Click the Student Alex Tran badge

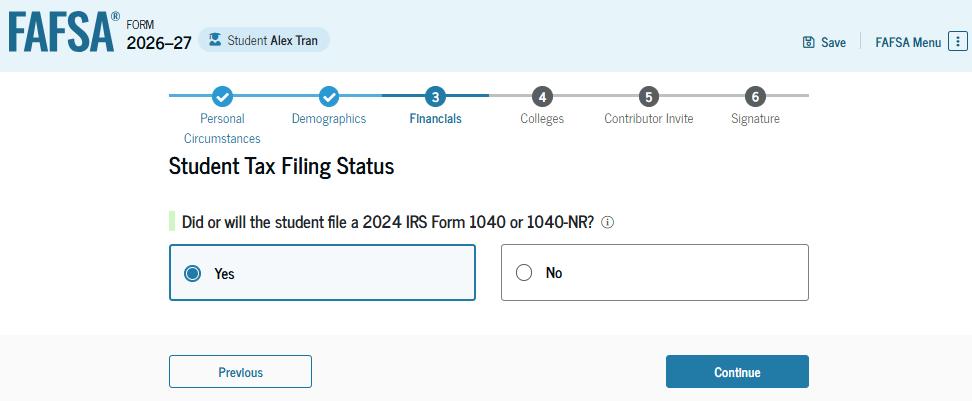pyautogui.click(x=263, y=40)
